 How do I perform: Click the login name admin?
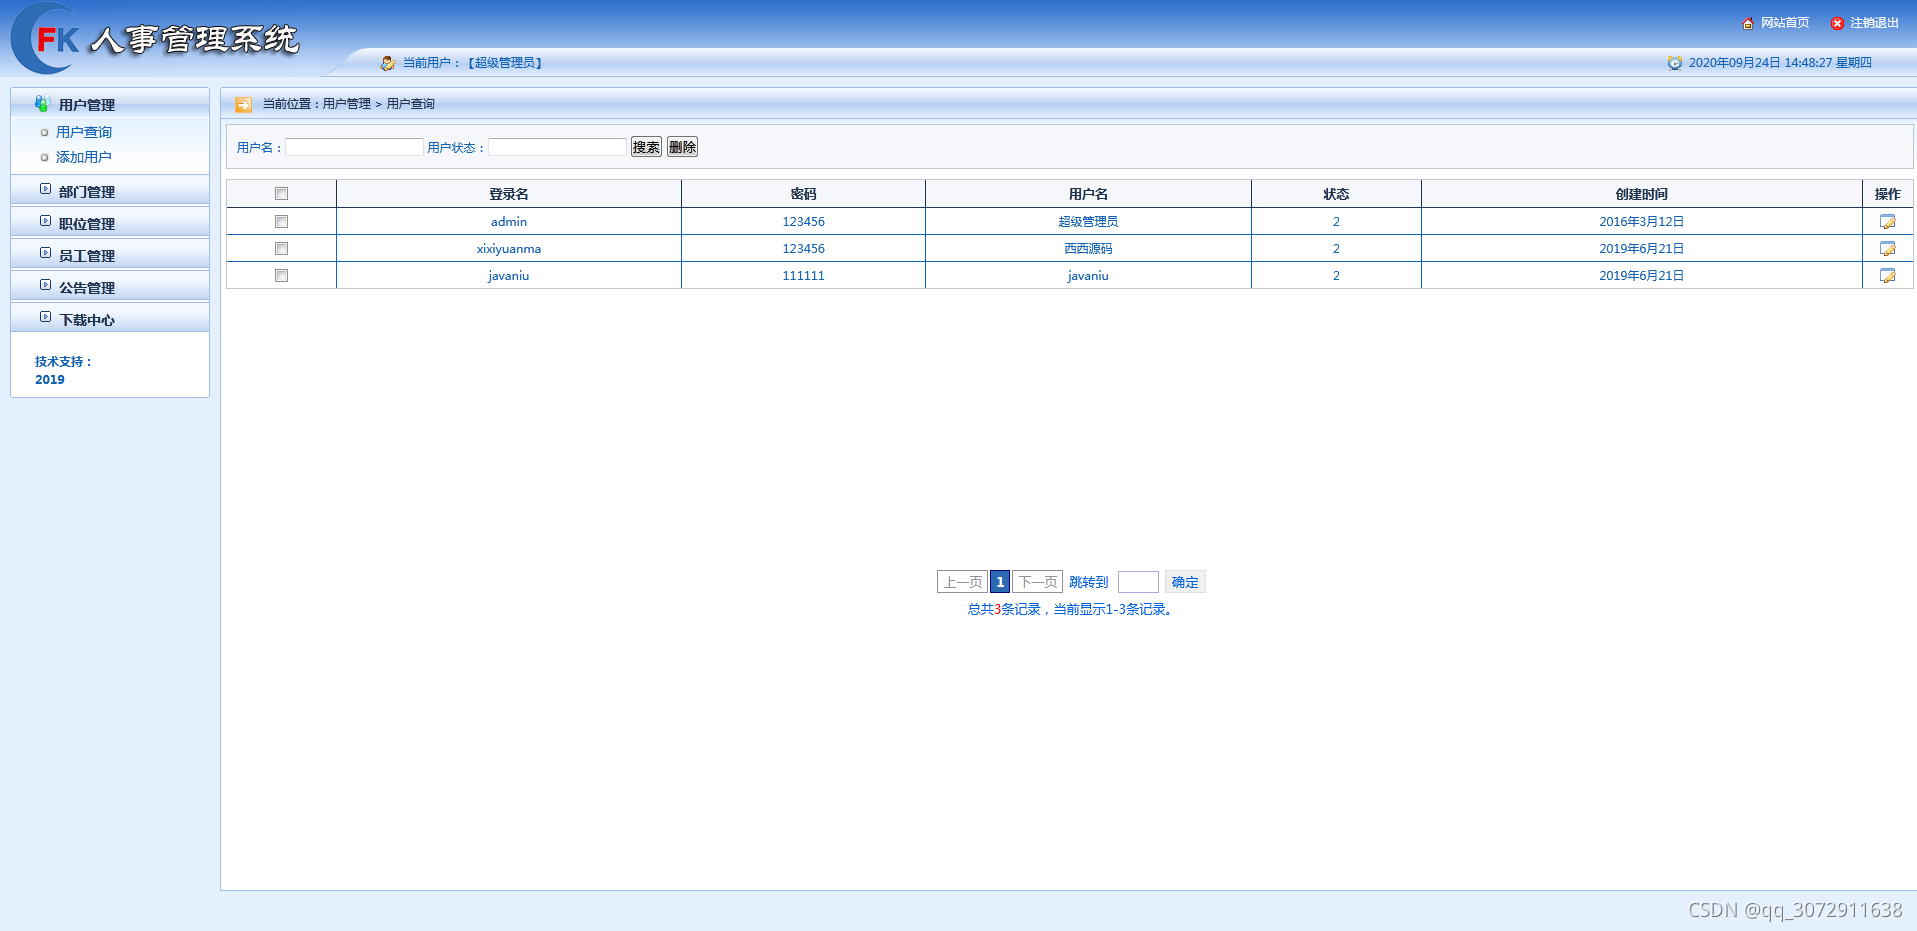coord(509,221)
